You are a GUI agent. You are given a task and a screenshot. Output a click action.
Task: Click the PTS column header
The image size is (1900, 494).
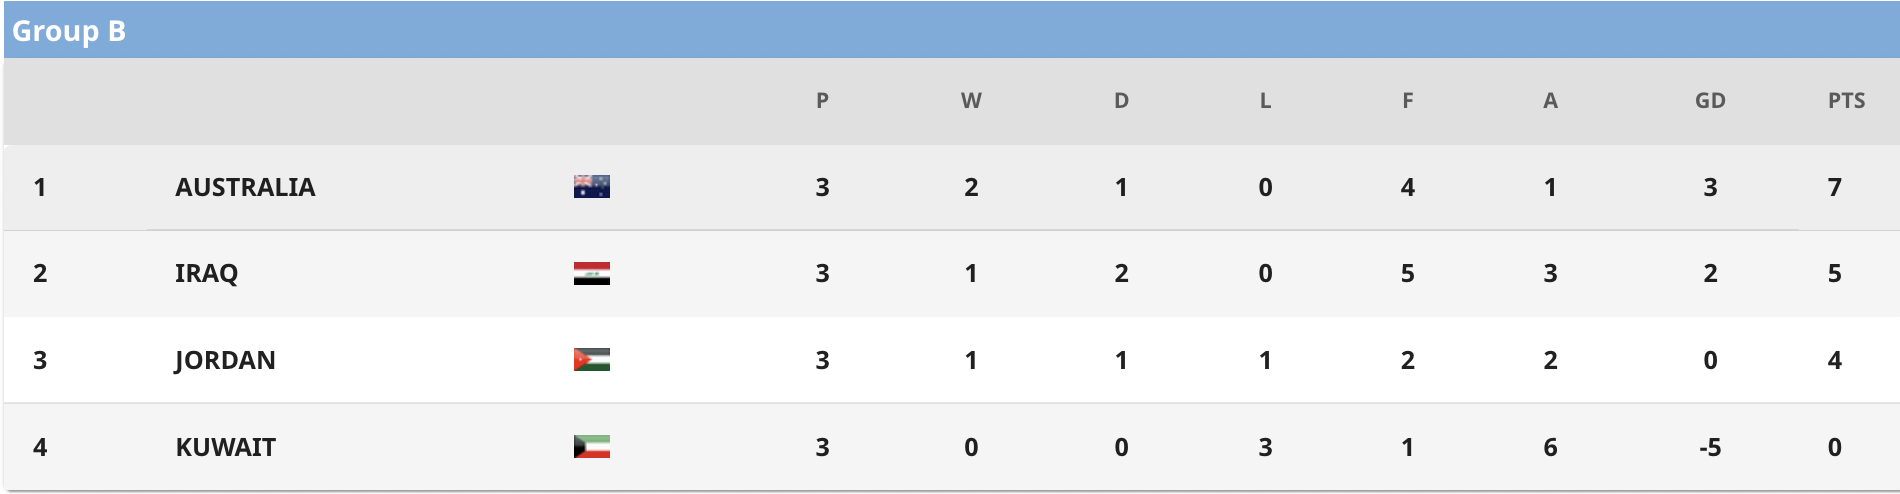point(1846,101)
